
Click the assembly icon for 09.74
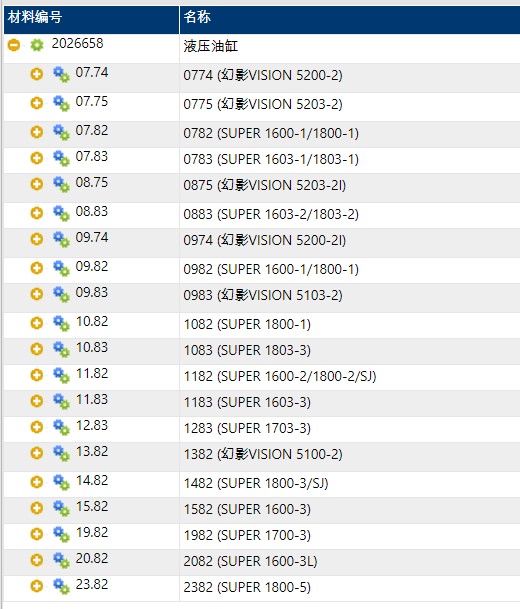tap(61, 239)
